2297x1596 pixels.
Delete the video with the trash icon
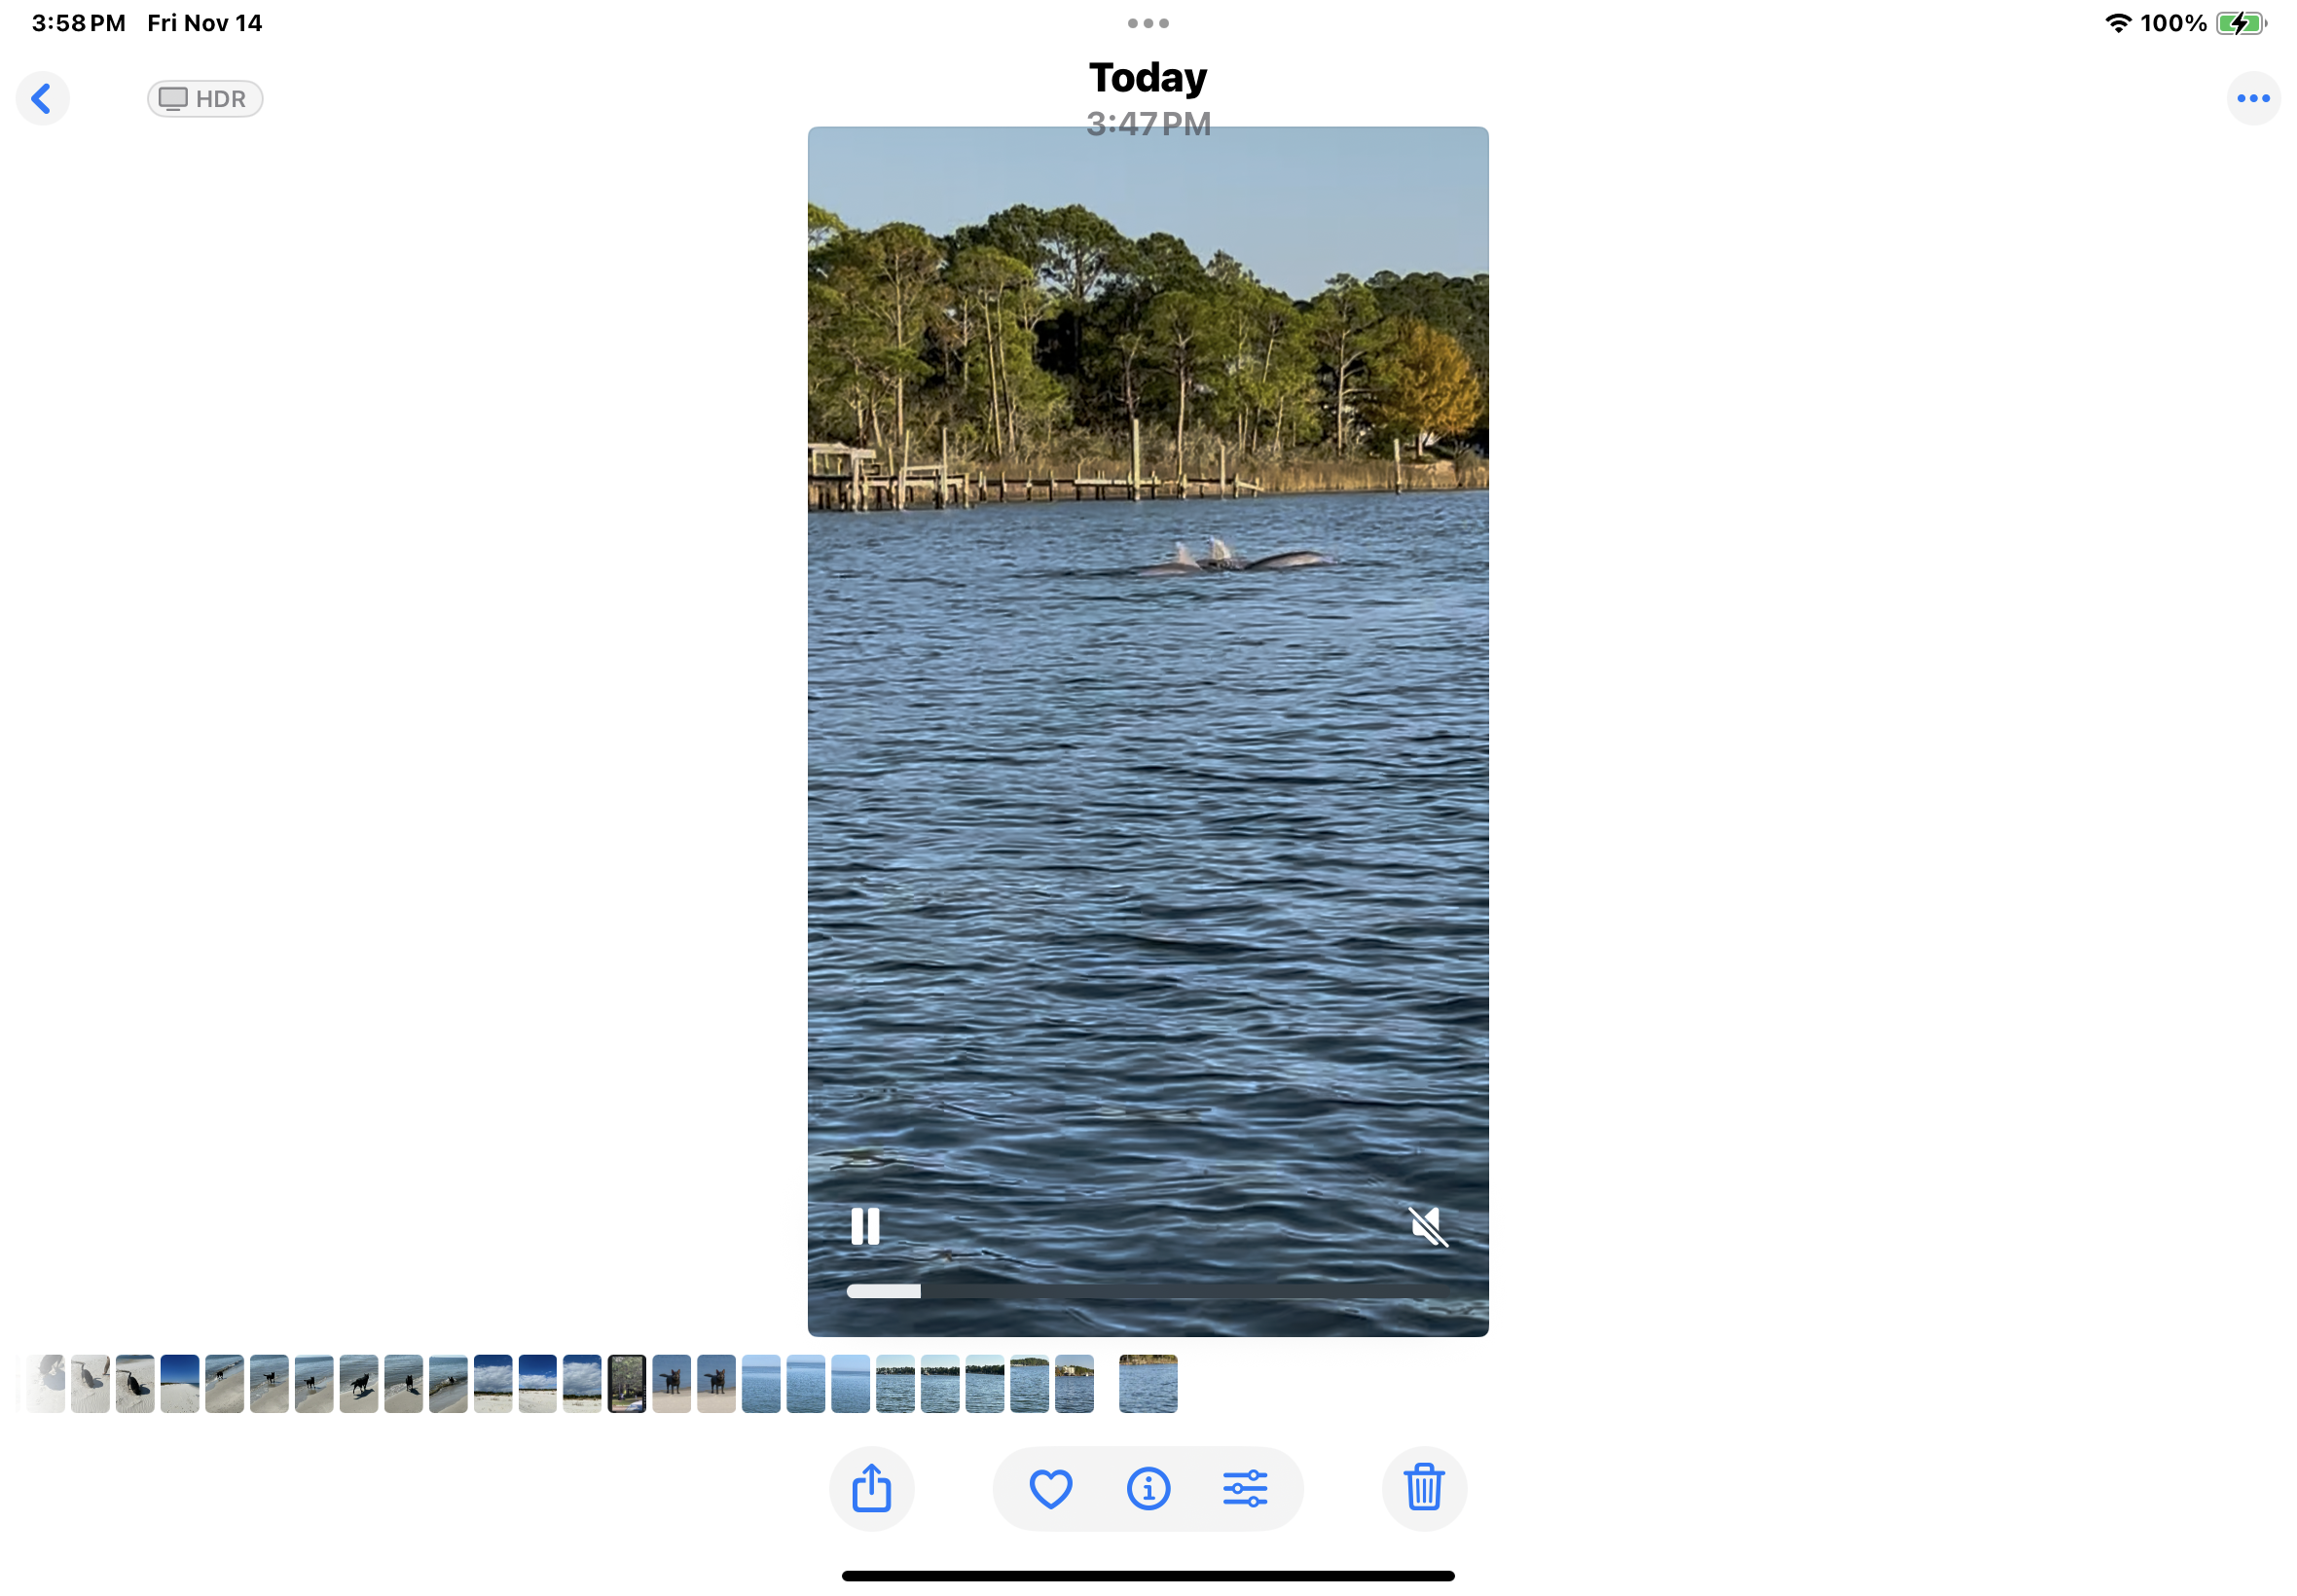point(1423,1488)
